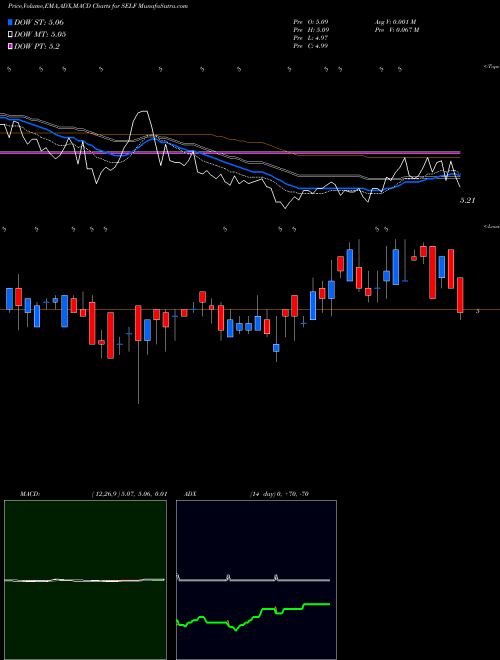Click the 'Pre C: 4.99' value
This screenshot has width=500, height=660.
pos(311,46)
